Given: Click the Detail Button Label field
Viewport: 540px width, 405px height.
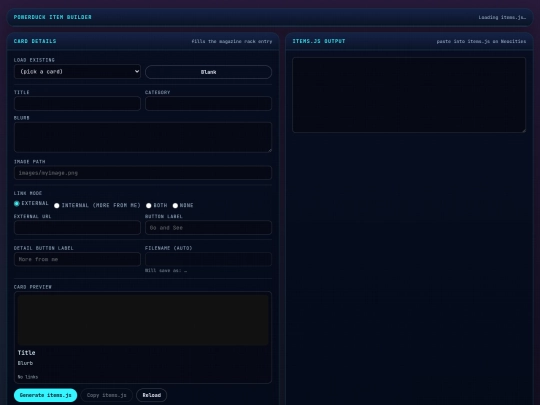Looking at the screenshot, I should (77, 259).
